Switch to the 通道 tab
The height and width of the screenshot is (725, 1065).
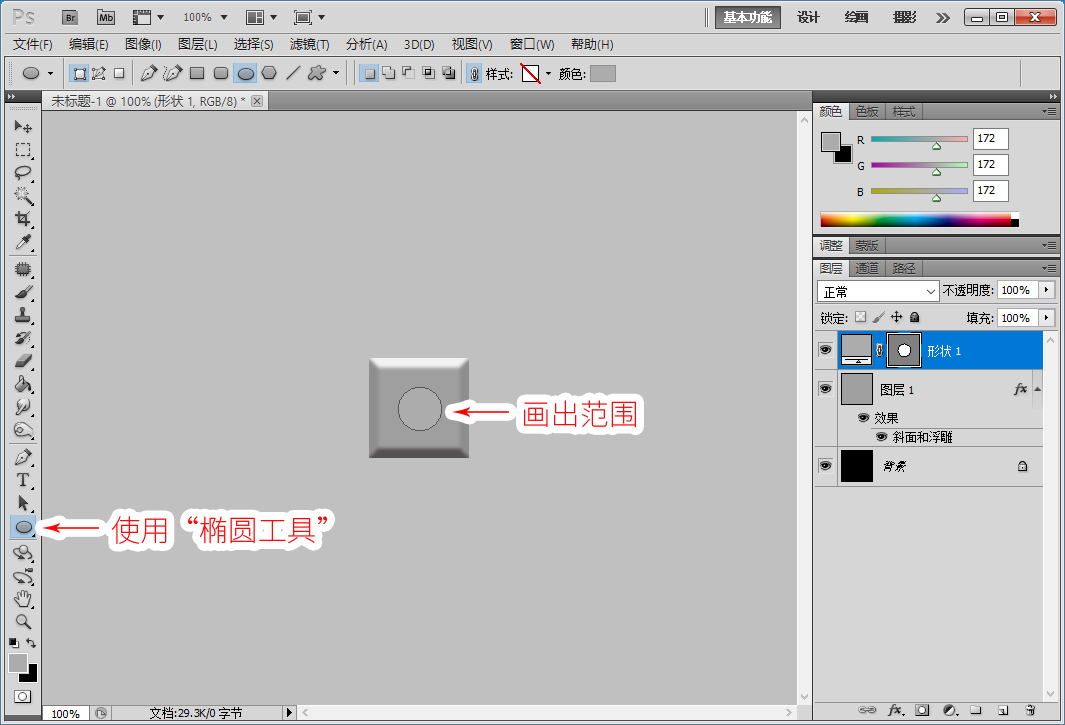coord(867,268)
